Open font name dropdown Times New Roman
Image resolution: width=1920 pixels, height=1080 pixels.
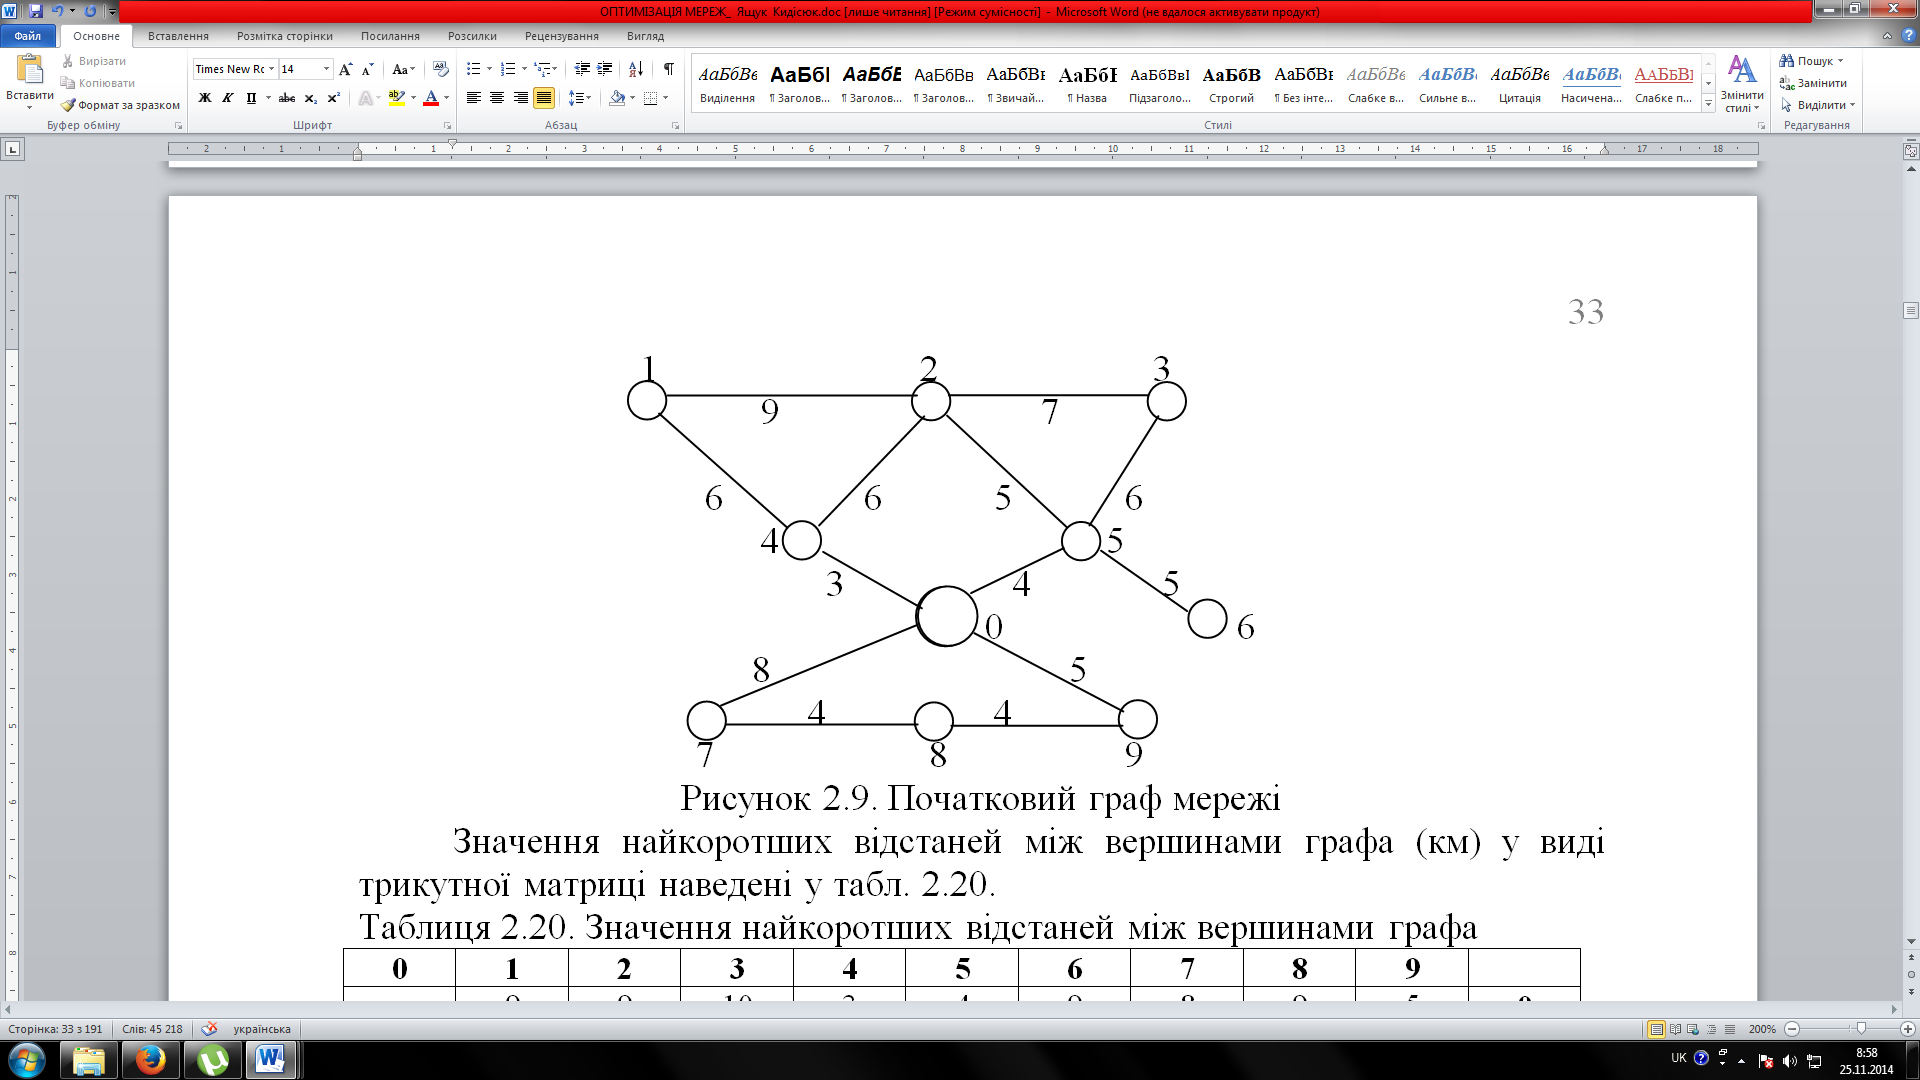(271, 69)
